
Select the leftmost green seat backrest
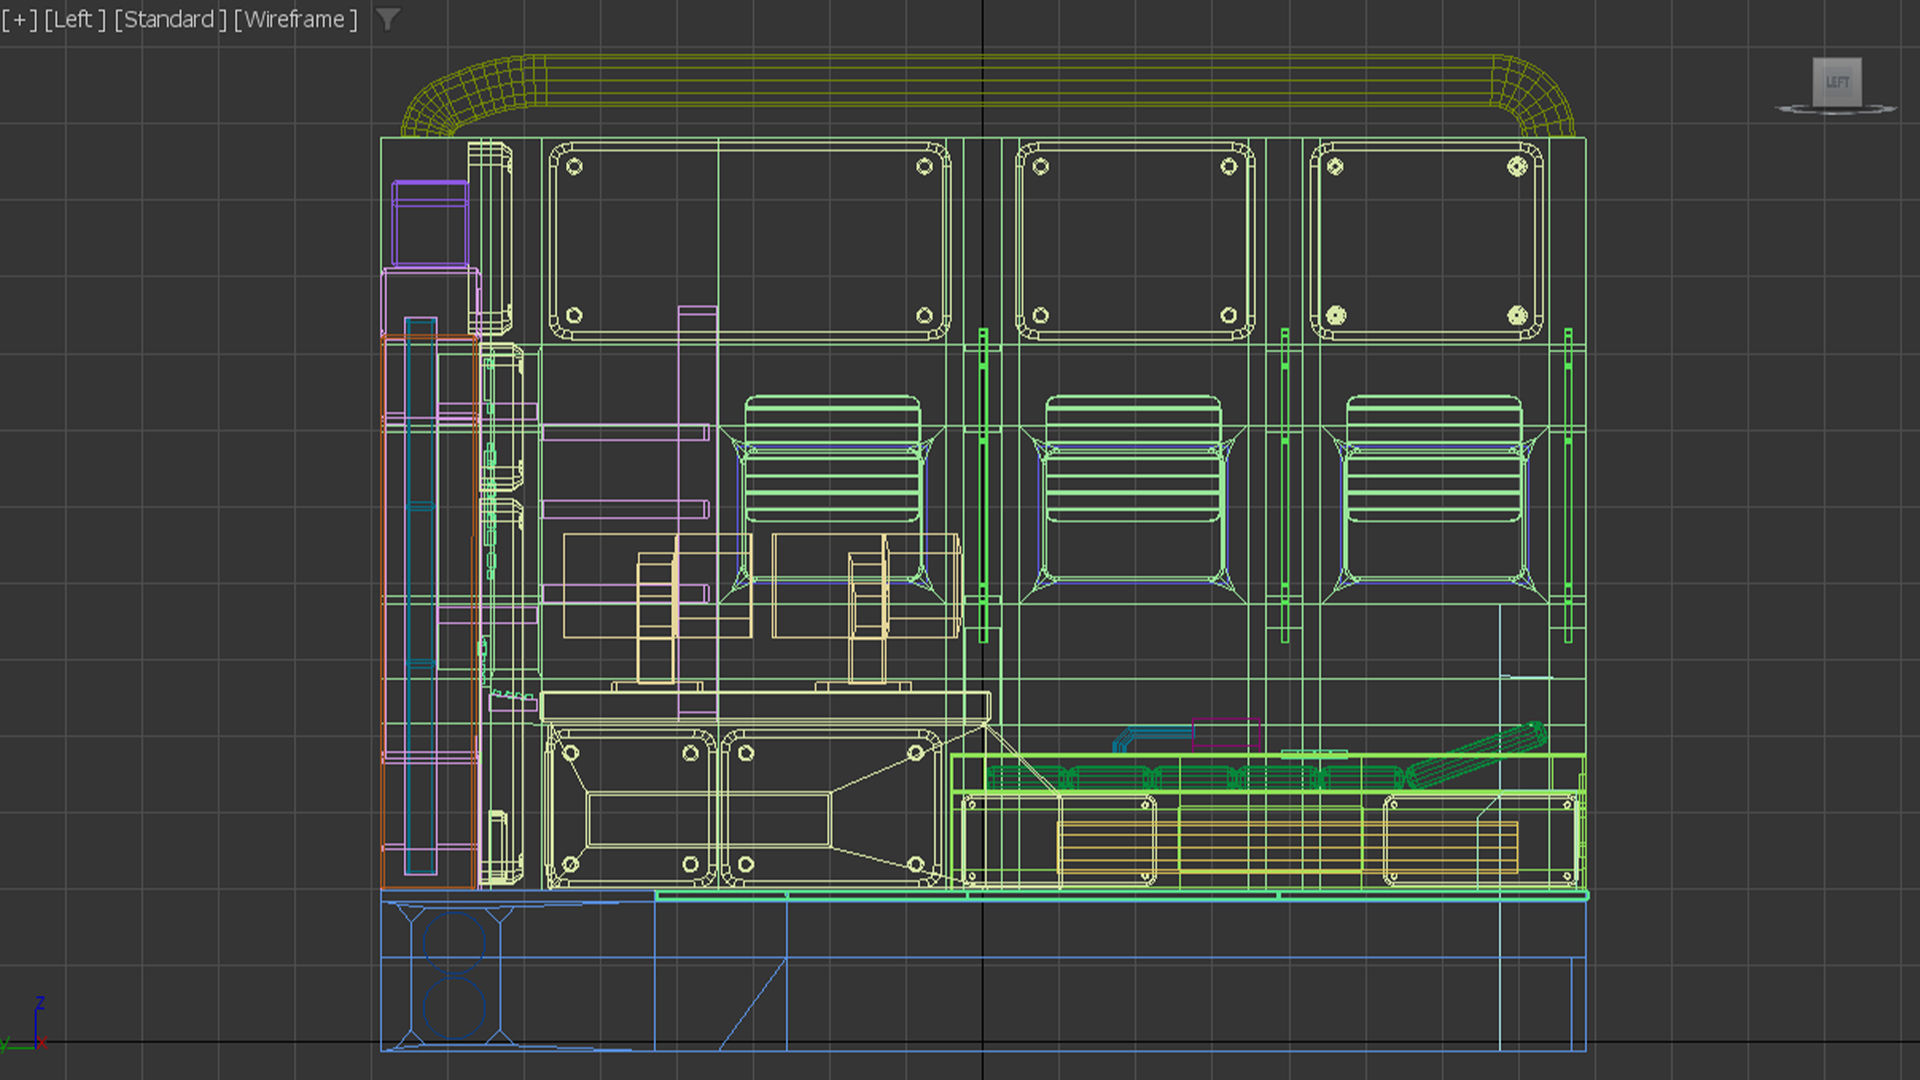pyautogui.click(x=832, y=458)
